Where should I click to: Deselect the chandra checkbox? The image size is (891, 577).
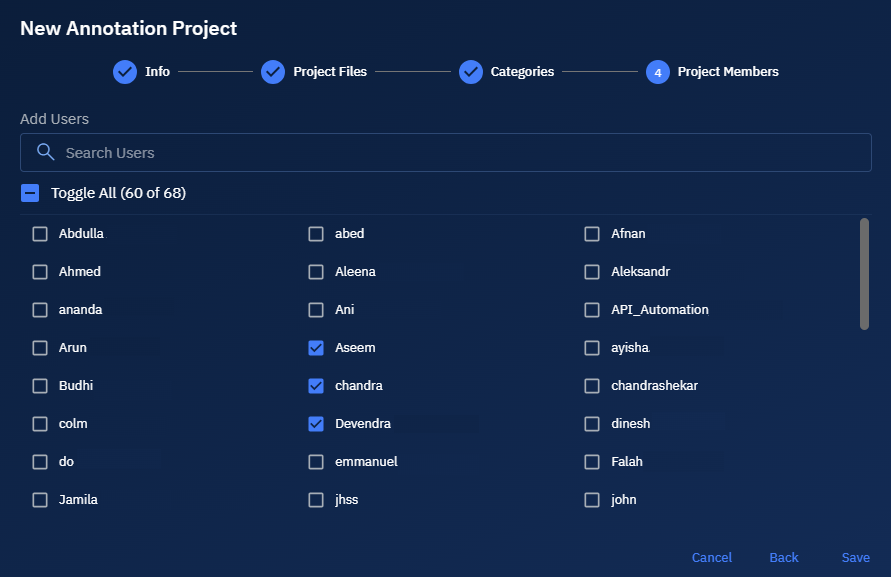point(316,386)
